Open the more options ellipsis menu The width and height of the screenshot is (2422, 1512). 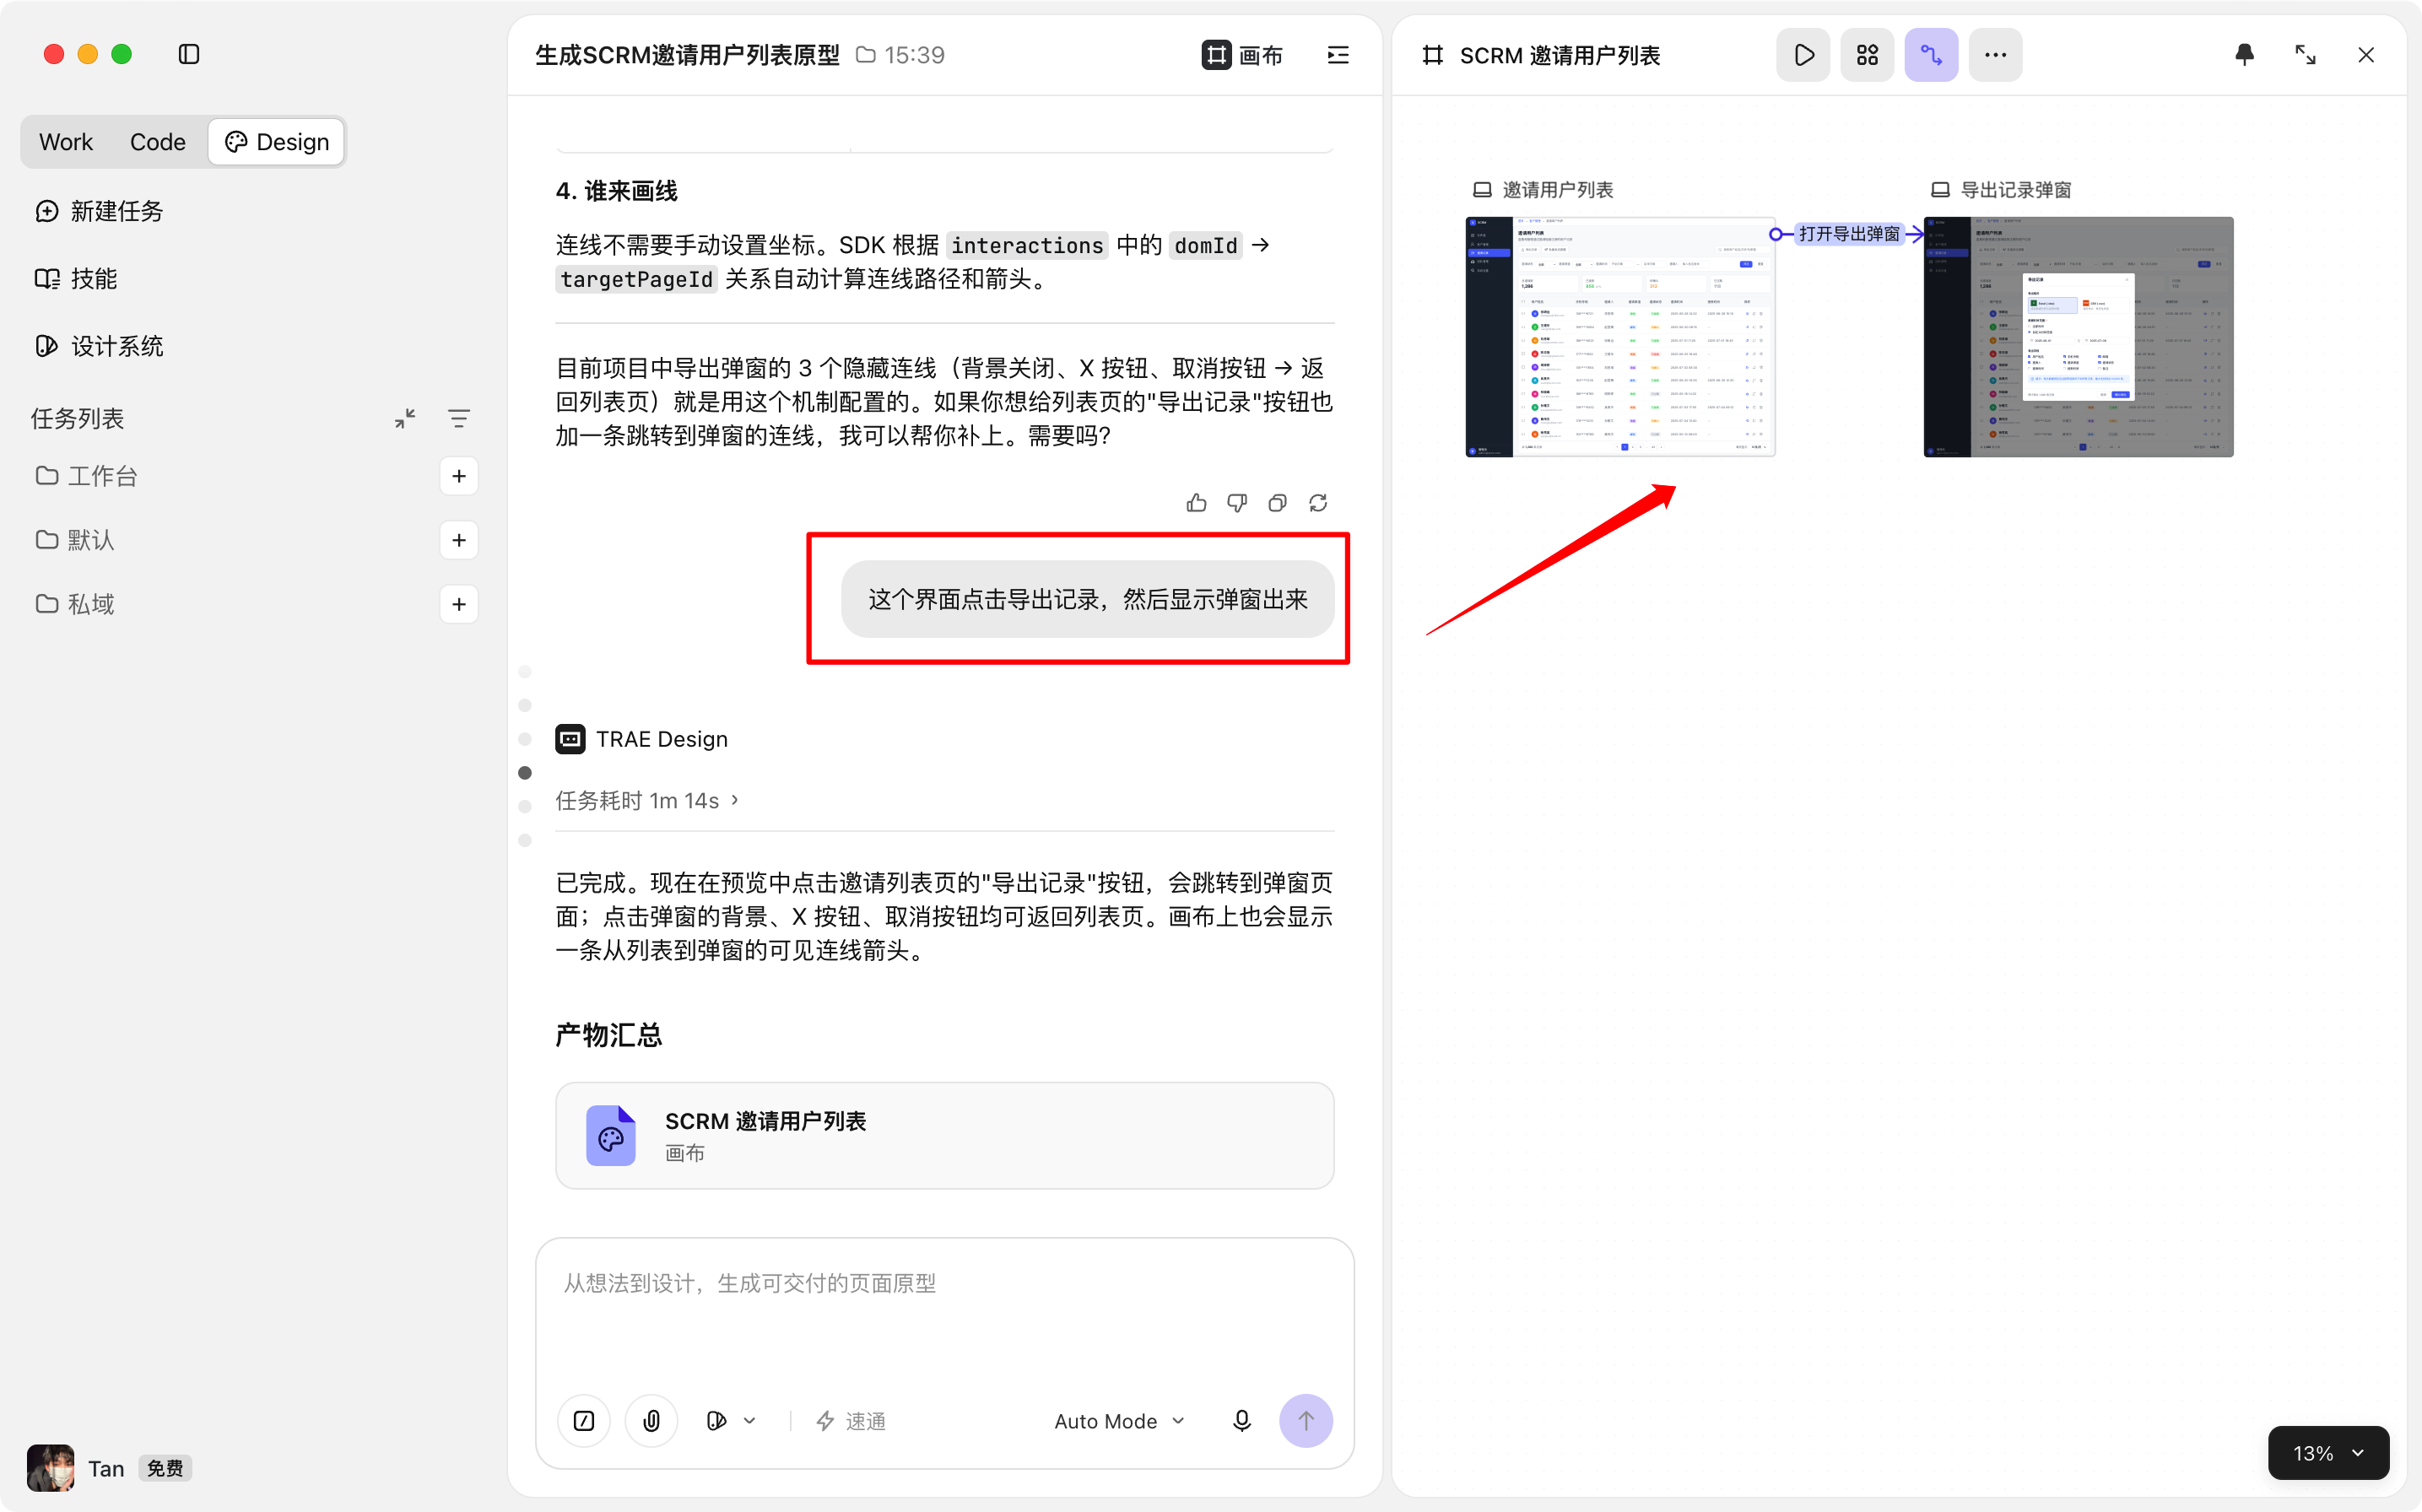point(1995,55)
